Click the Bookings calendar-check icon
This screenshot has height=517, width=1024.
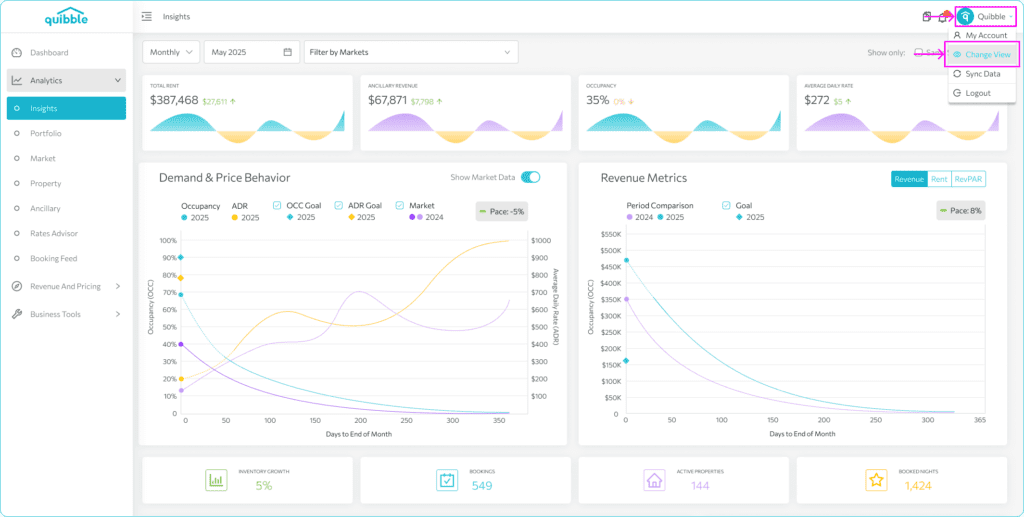447,480
